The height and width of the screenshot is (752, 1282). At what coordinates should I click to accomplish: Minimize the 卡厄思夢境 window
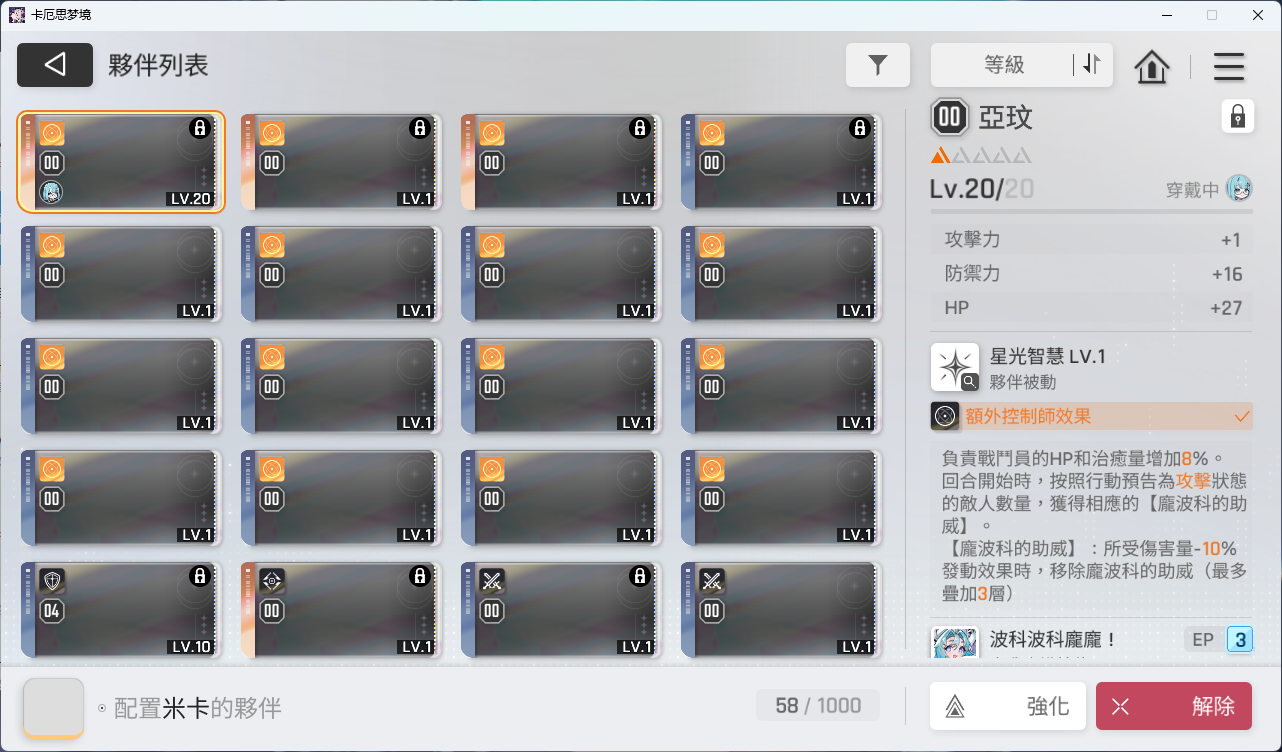[1167, 15]
